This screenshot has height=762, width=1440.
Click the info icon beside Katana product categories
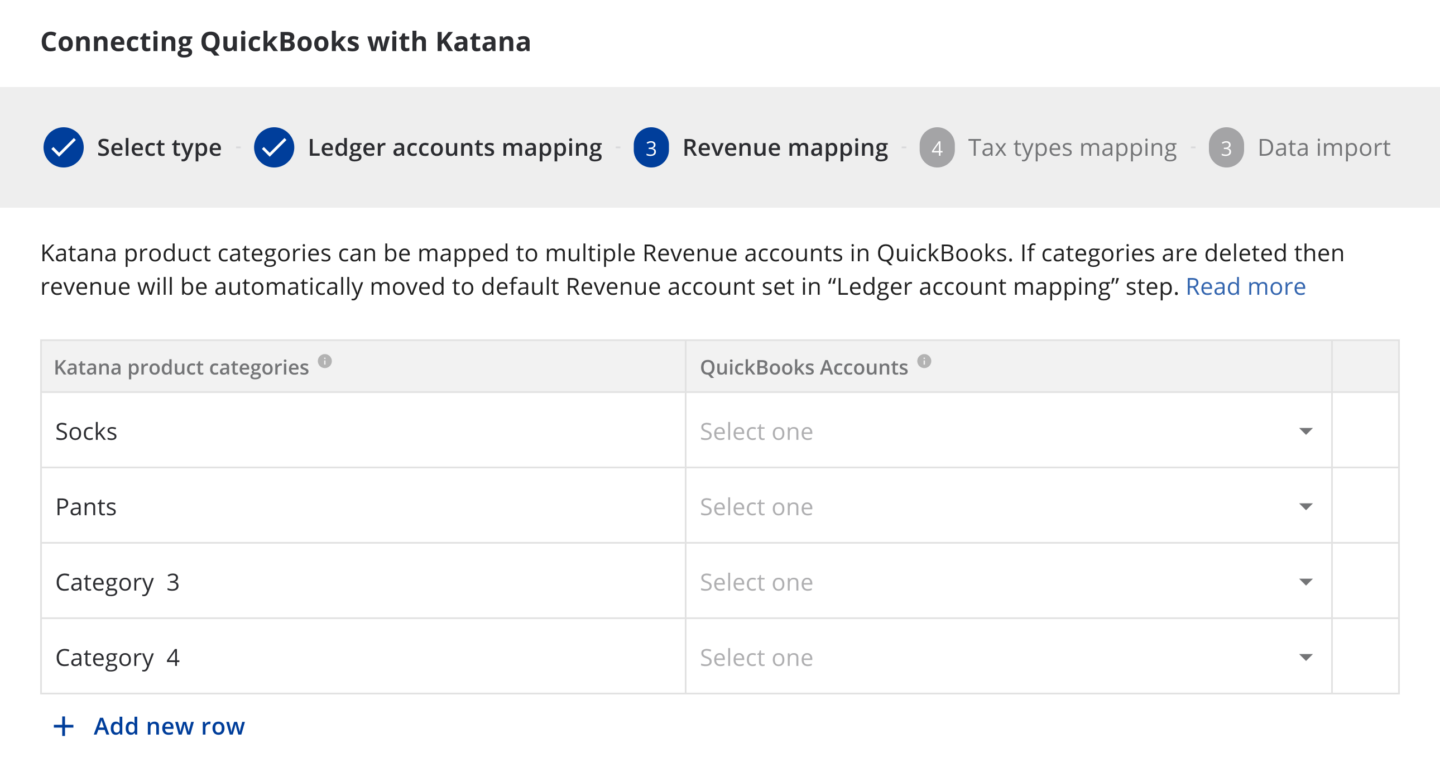[x=324, y=361]
